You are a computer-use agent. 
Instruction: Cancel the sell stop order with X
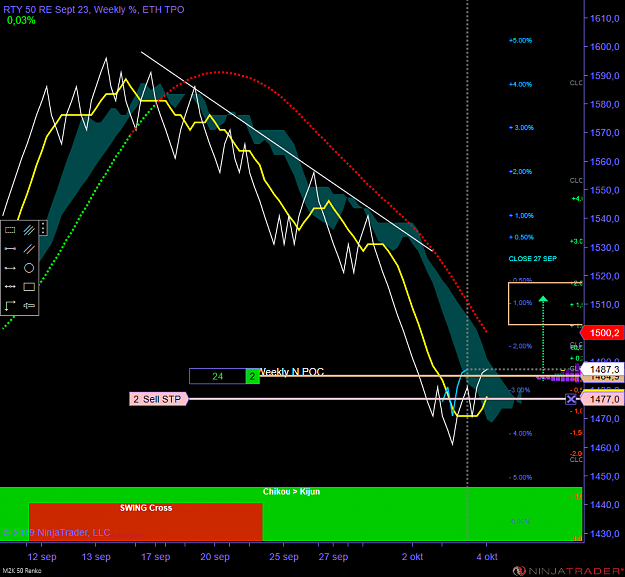(571, 399)
